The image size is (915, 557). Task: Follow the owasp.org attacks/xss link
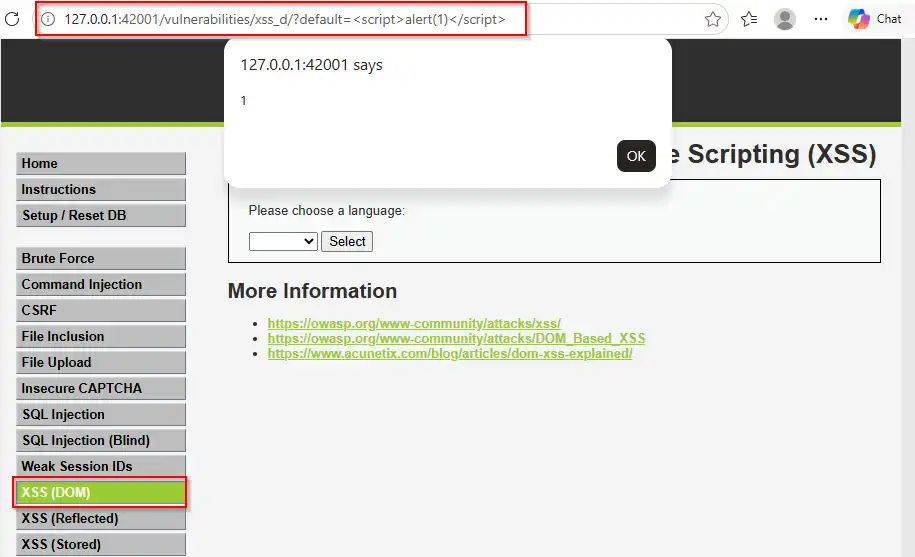coord(414,323)
